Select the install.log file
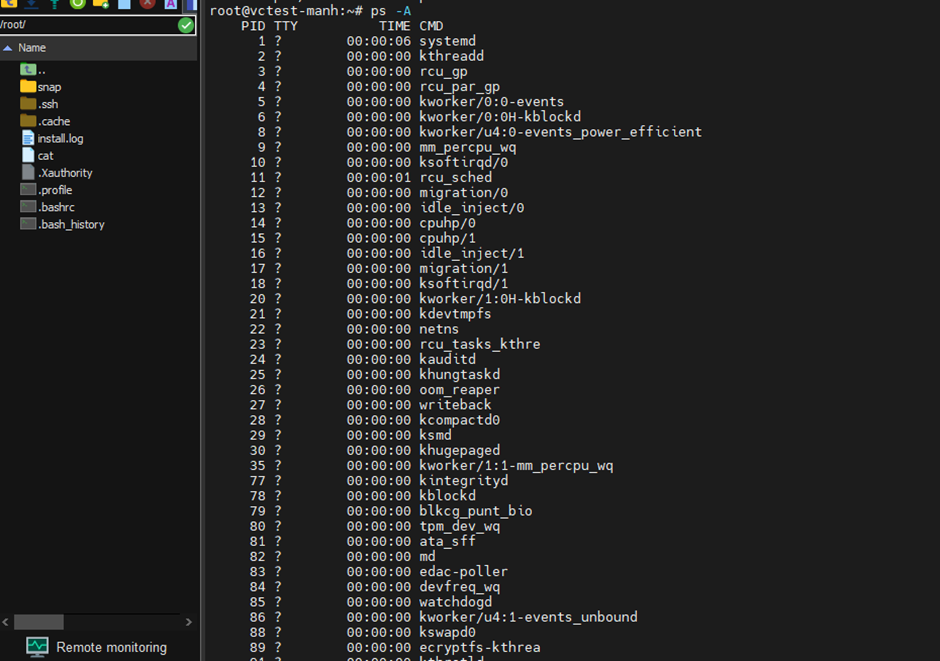The width and height of the screenshot is (940, 661). click(60, 139)
